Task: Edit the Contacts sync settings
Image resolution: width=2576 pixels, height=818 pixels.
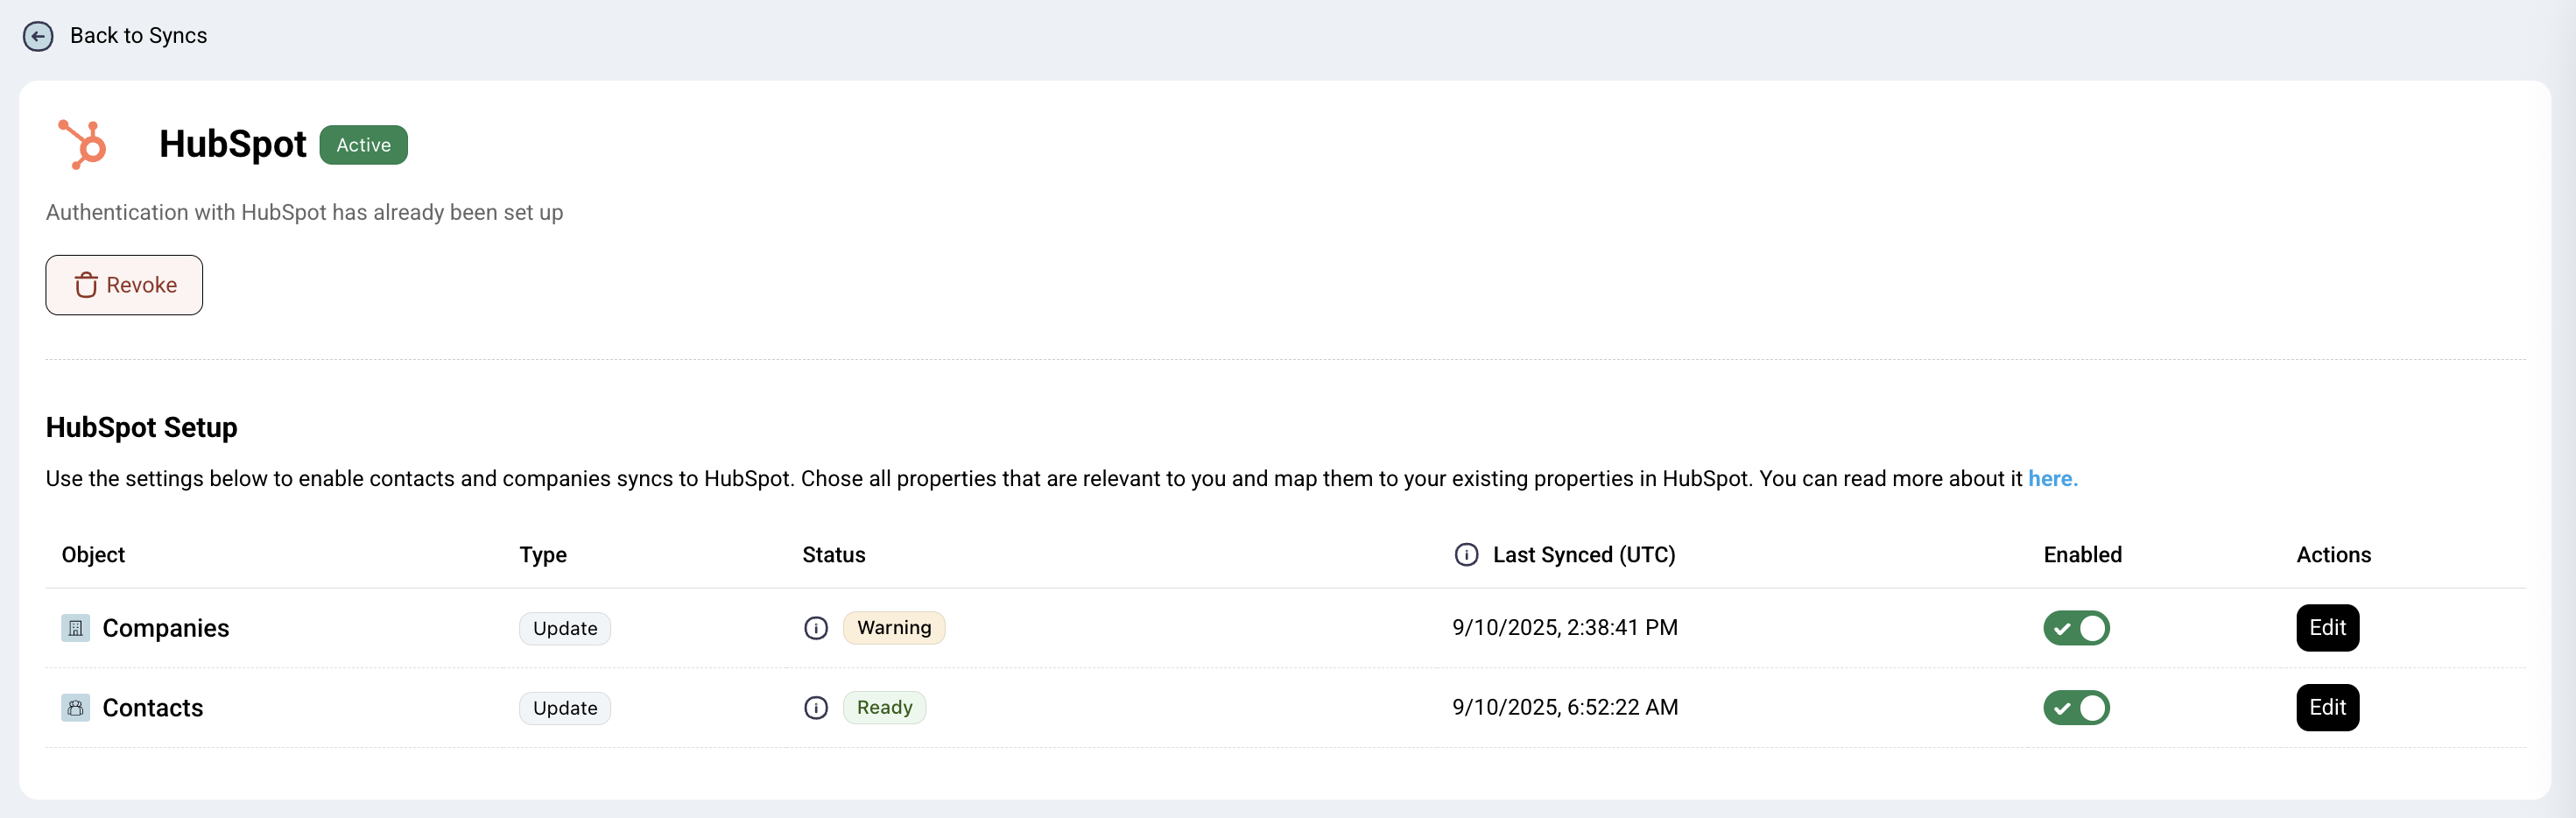Action: pos(2327,708)
